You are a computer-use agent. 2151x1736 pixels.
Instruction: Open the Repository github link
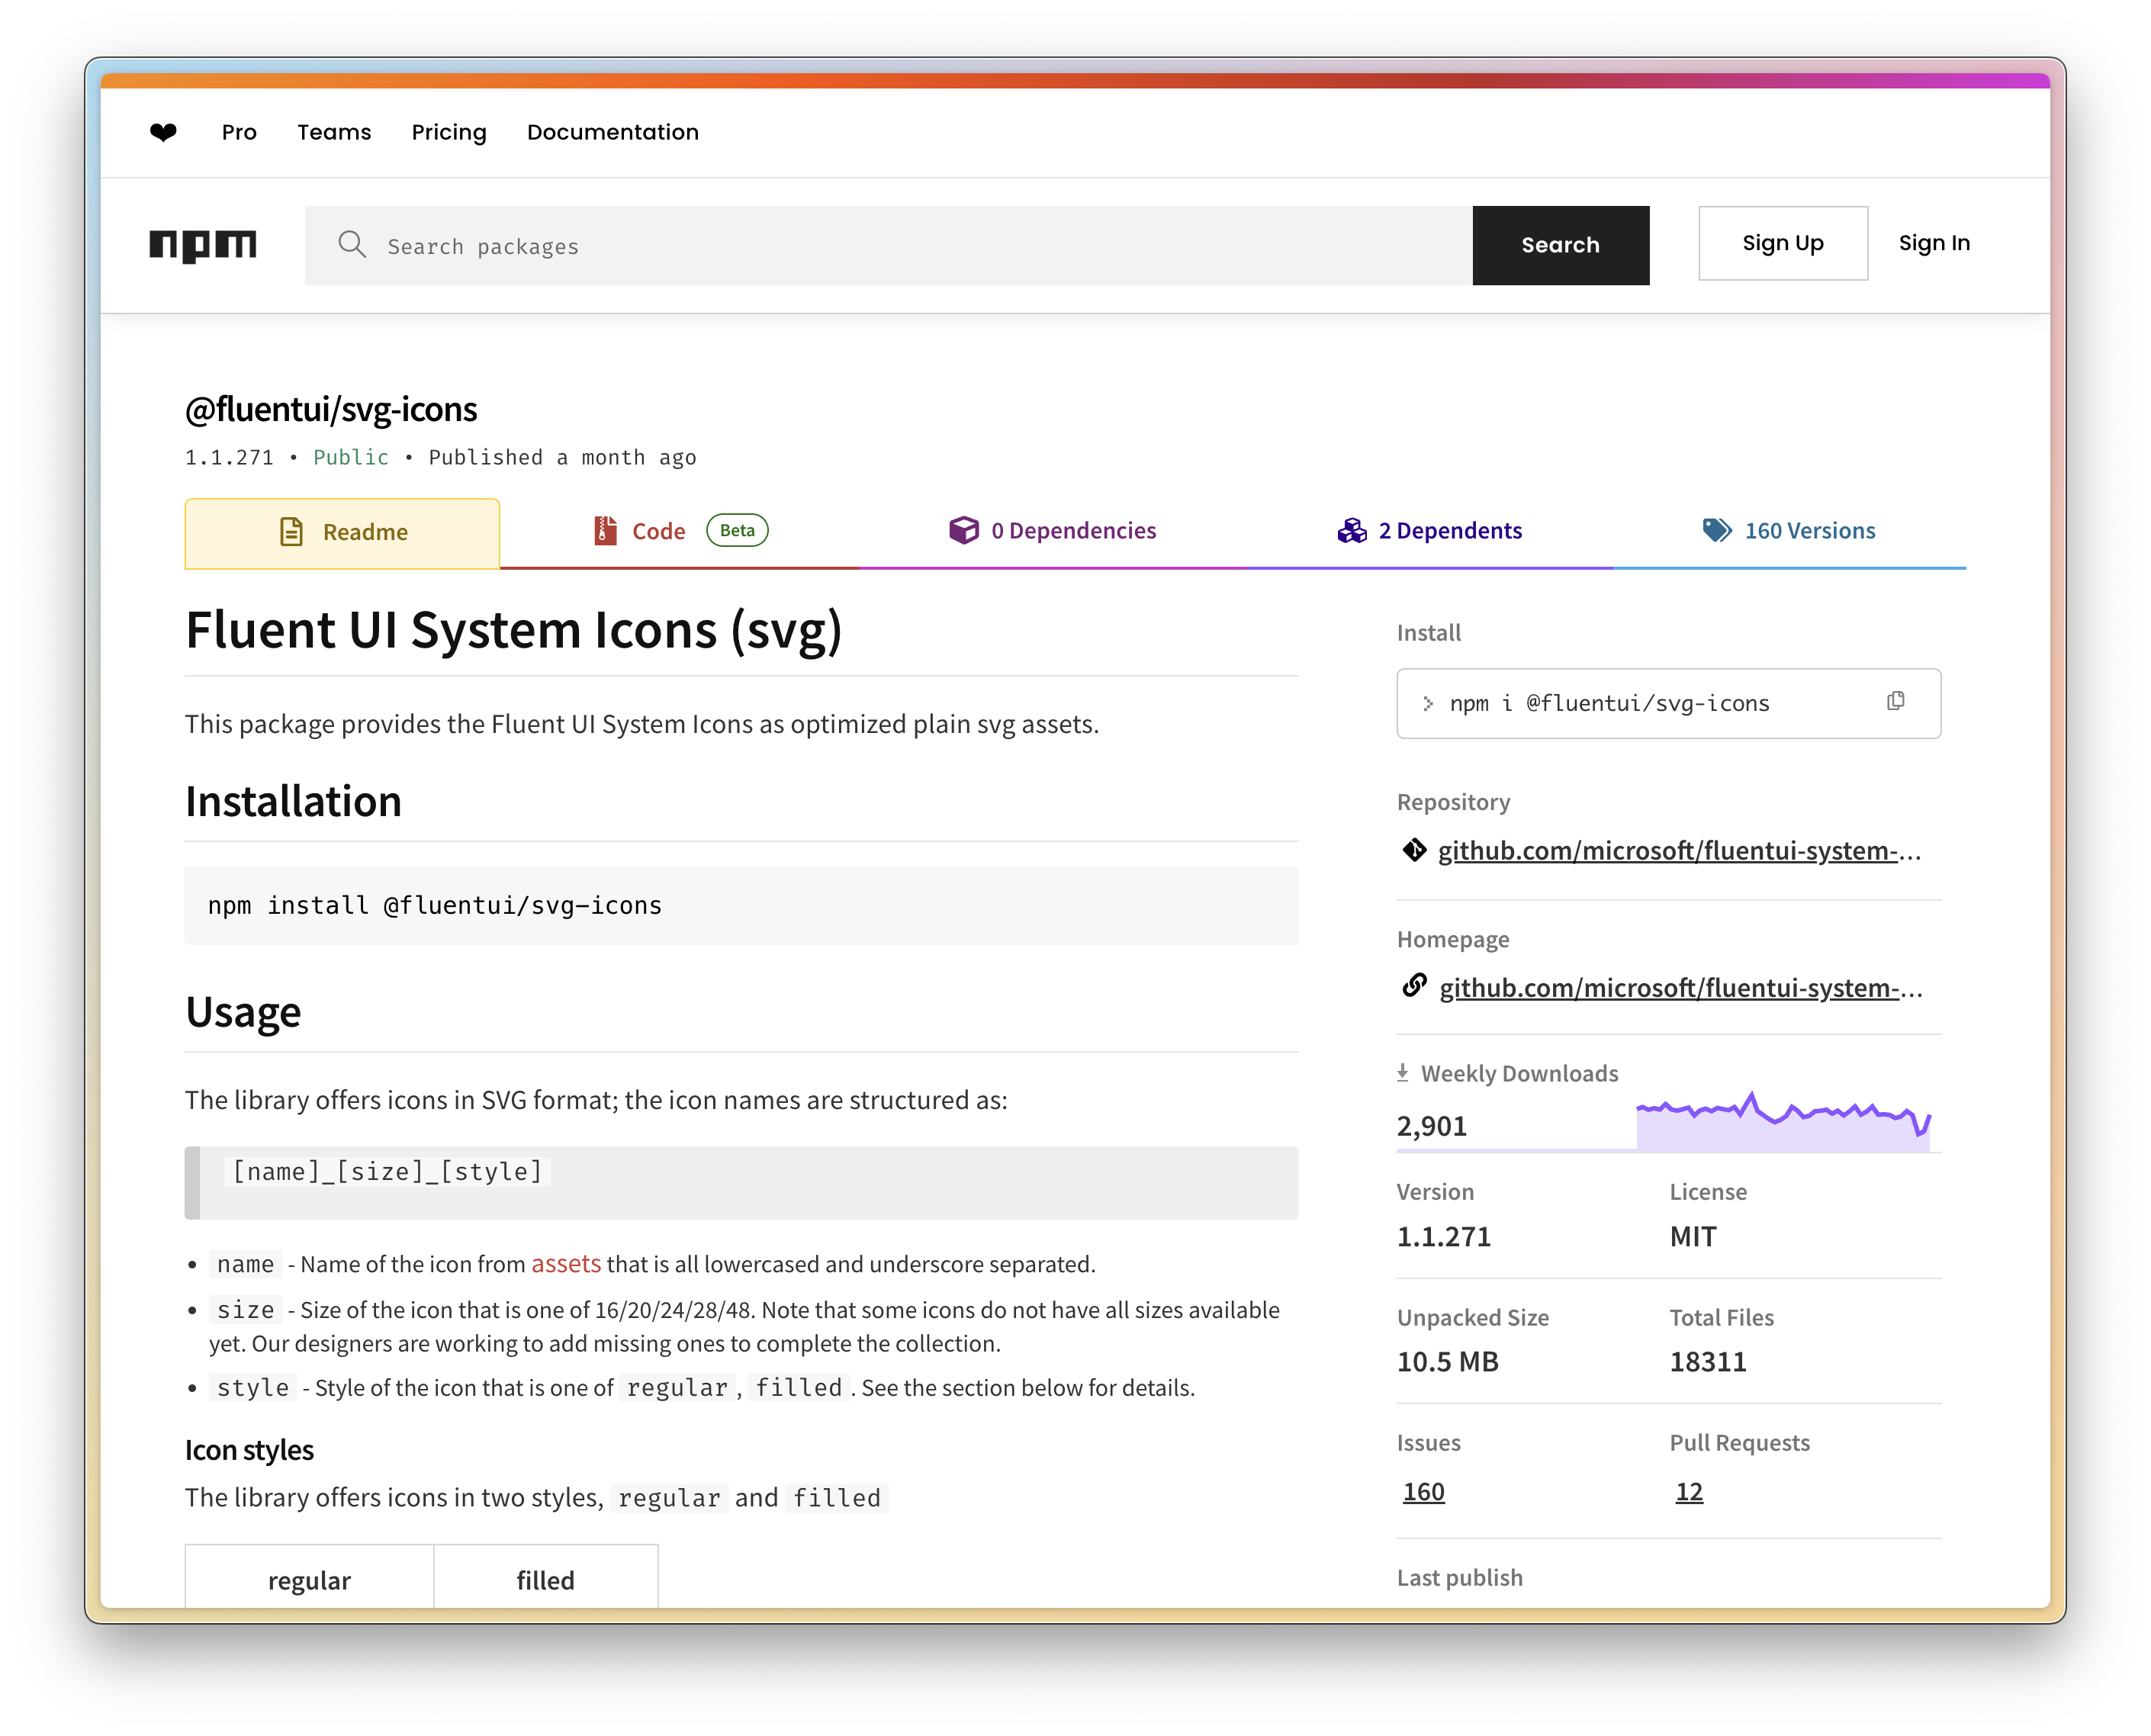(x=1679, y=850)
